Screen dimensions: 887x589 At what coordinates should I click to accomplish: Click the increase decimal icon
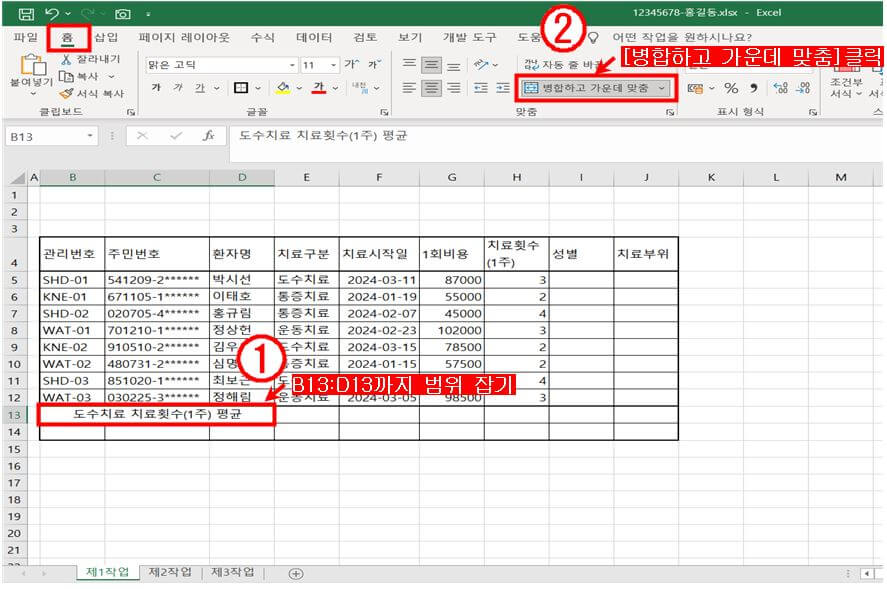tap(781, 88)
